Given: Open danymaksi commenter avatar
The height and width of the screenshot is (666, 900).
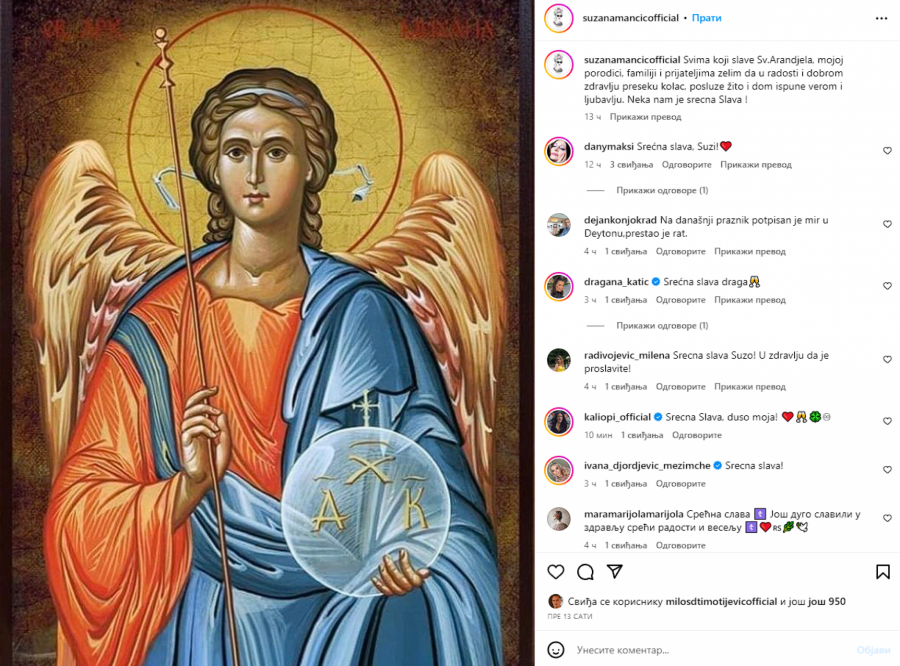Looking at the screenshot, I should click(558, 151).
